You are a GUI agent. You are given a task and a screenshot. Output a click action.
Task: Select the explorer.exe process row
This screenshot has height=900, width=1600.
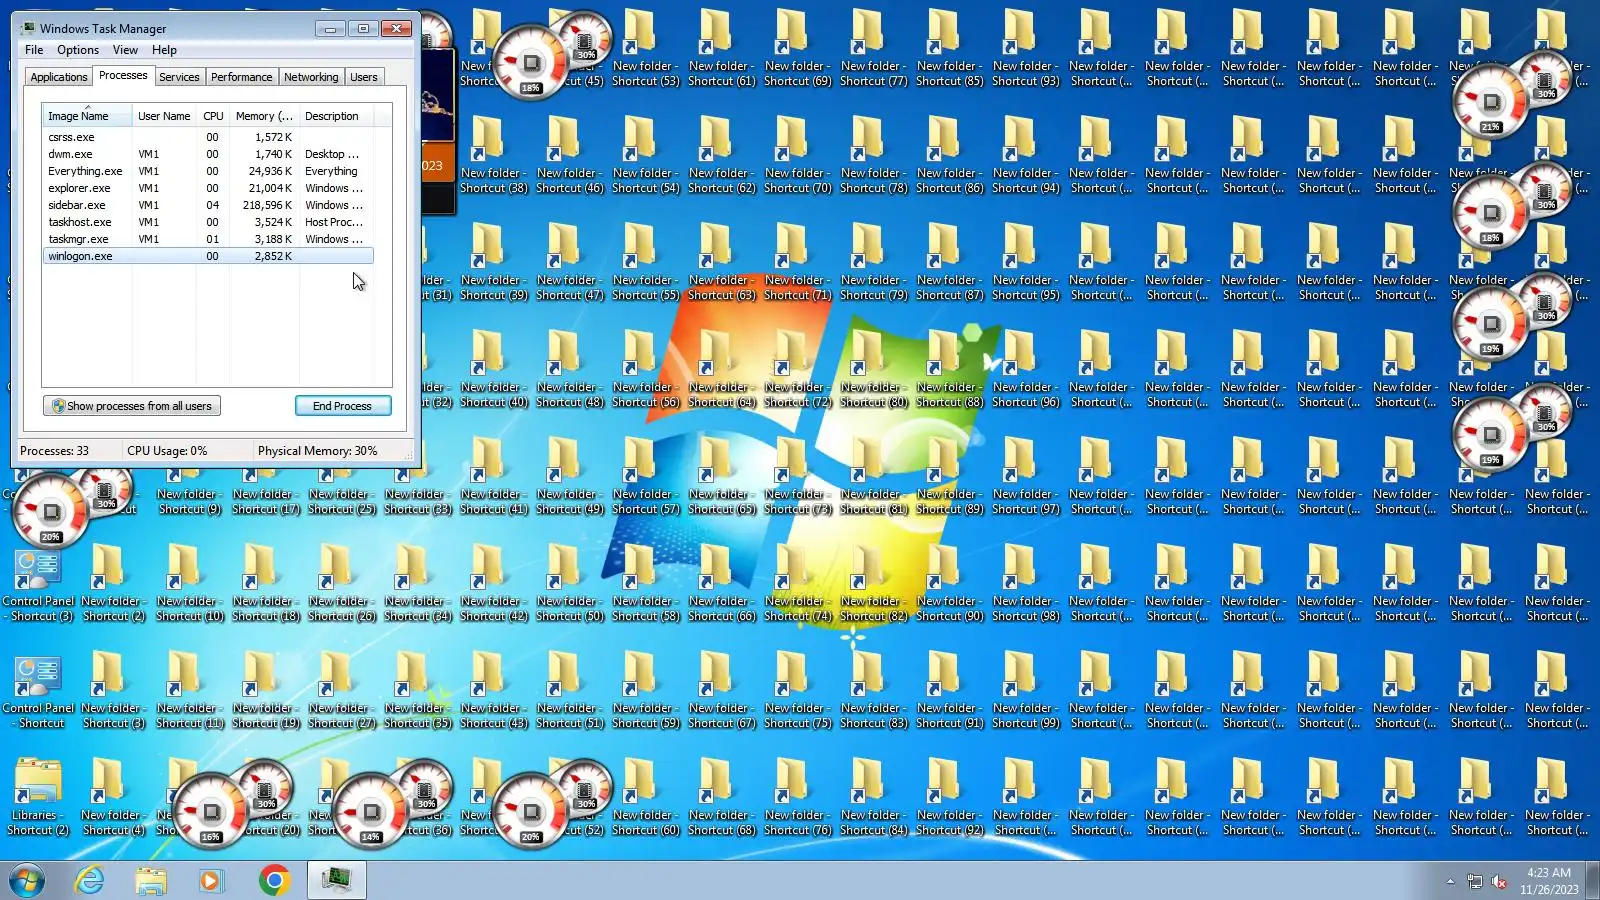point(208,188)
